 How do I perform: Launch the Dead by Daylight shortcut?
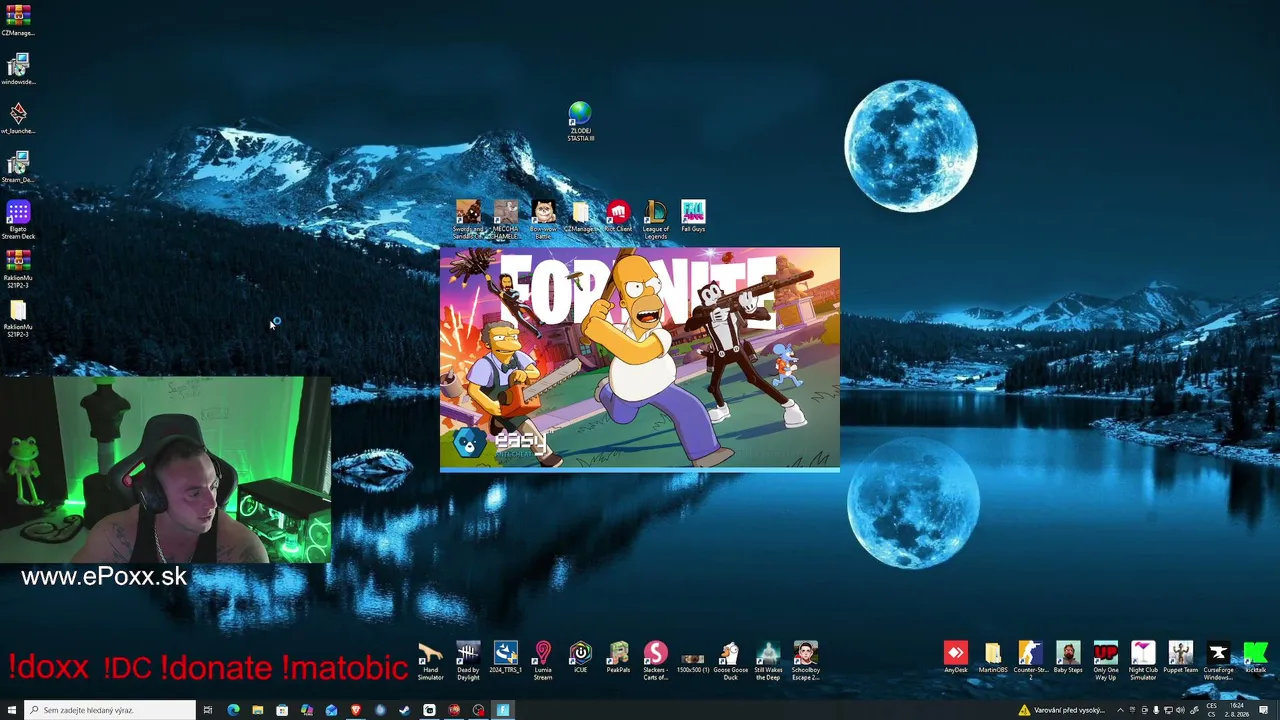coord(468,661)
